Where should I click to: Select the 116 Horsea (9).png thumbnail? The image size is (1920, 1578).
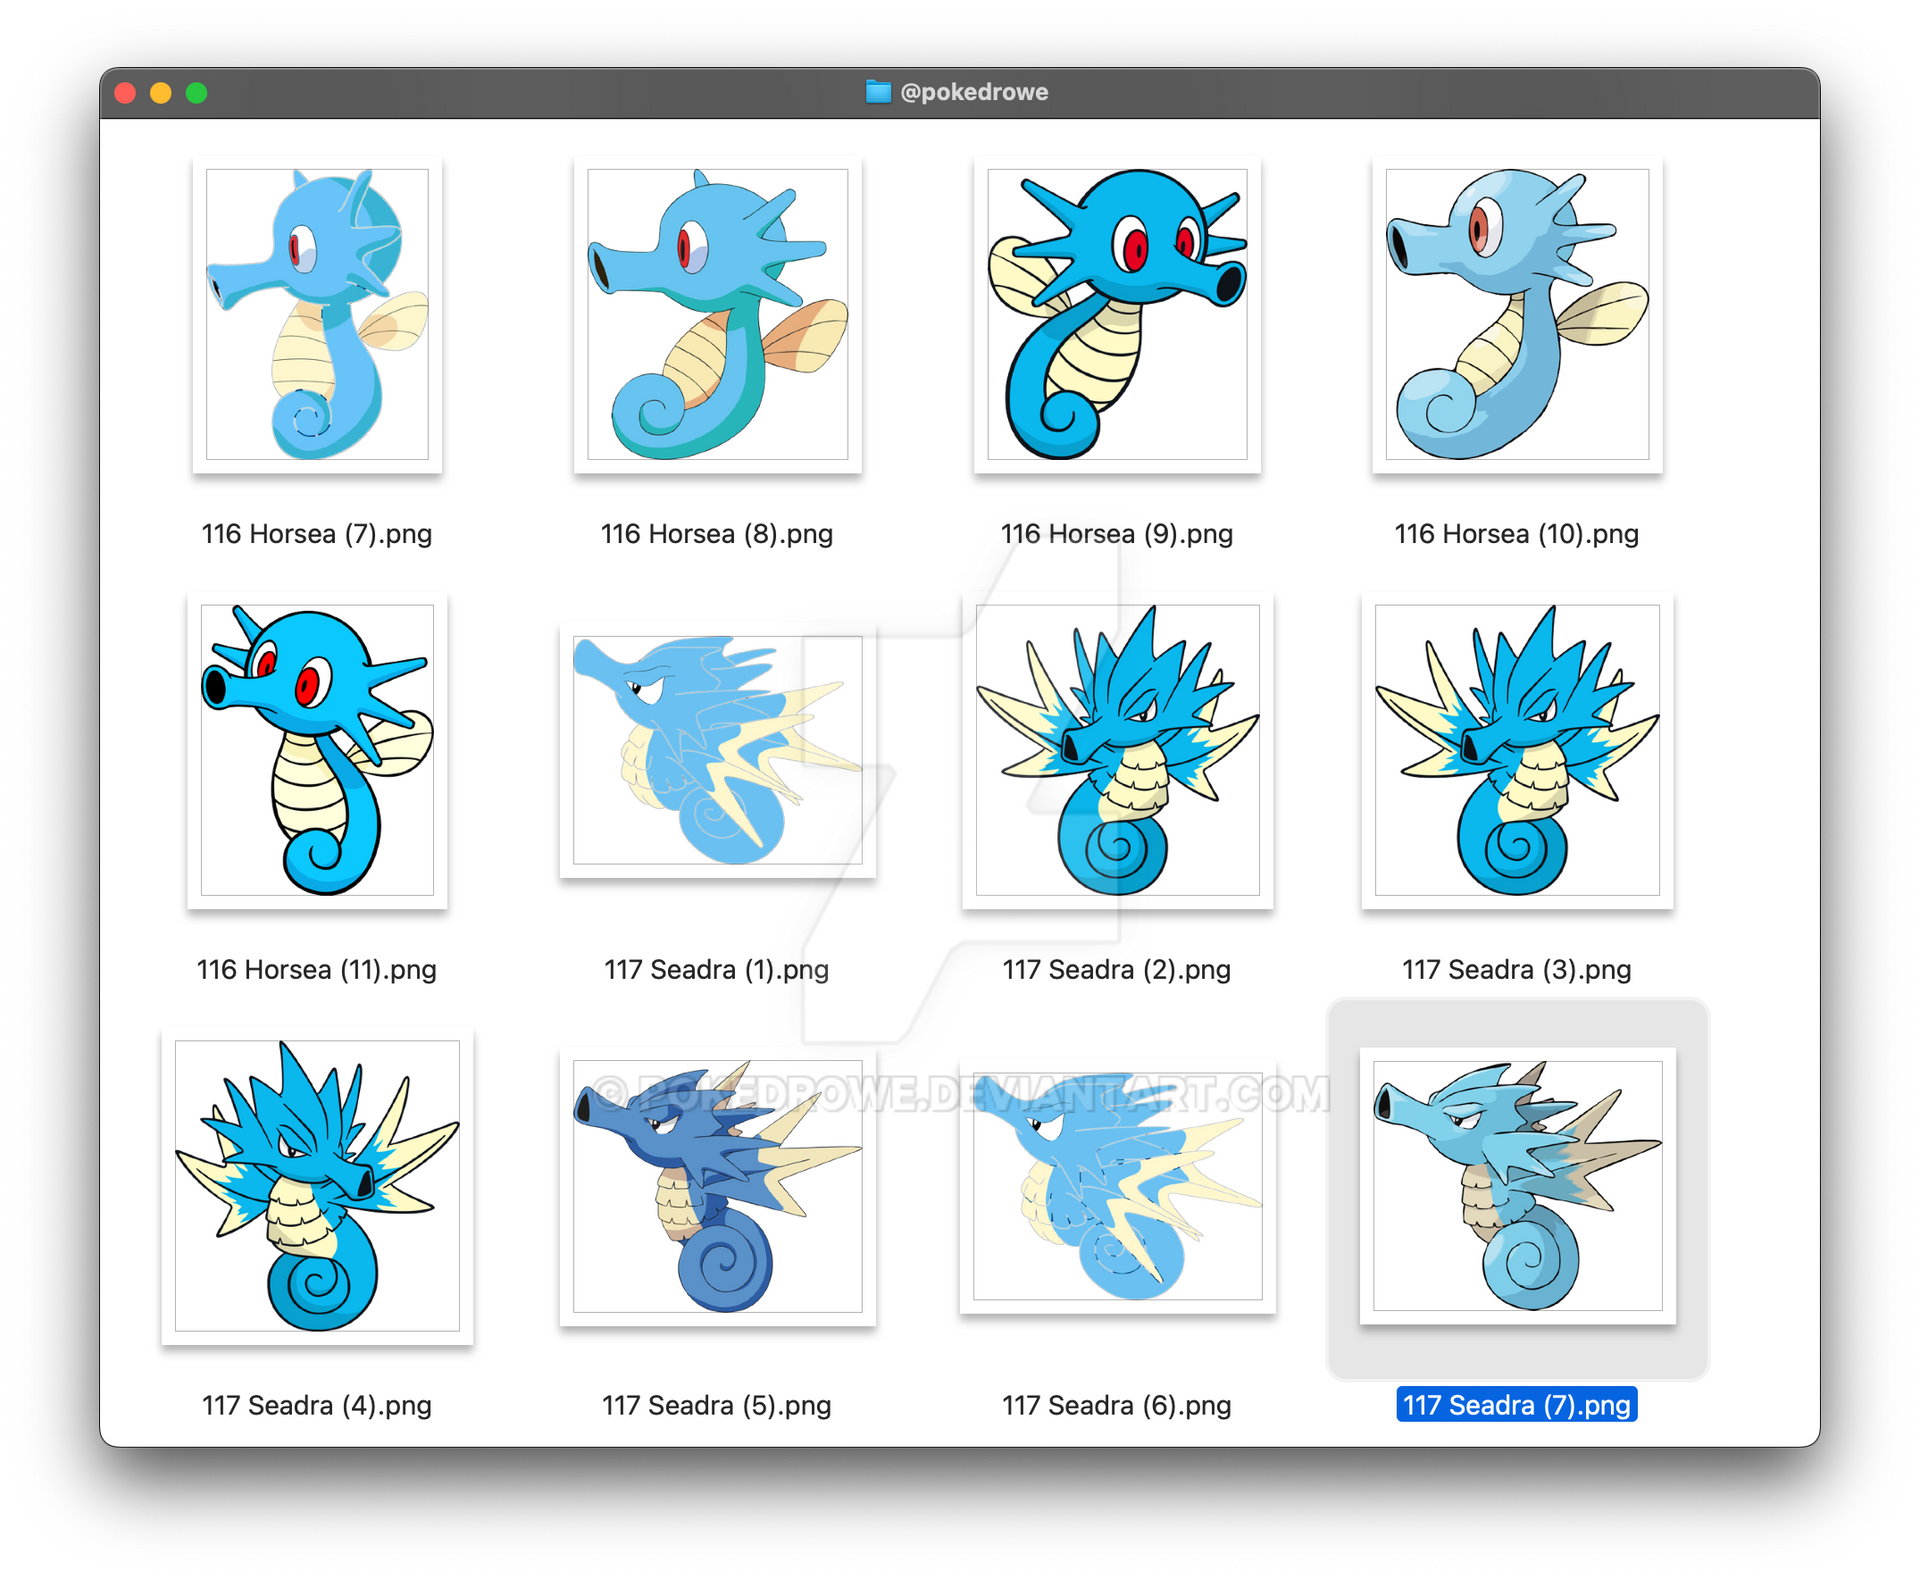1117,314
